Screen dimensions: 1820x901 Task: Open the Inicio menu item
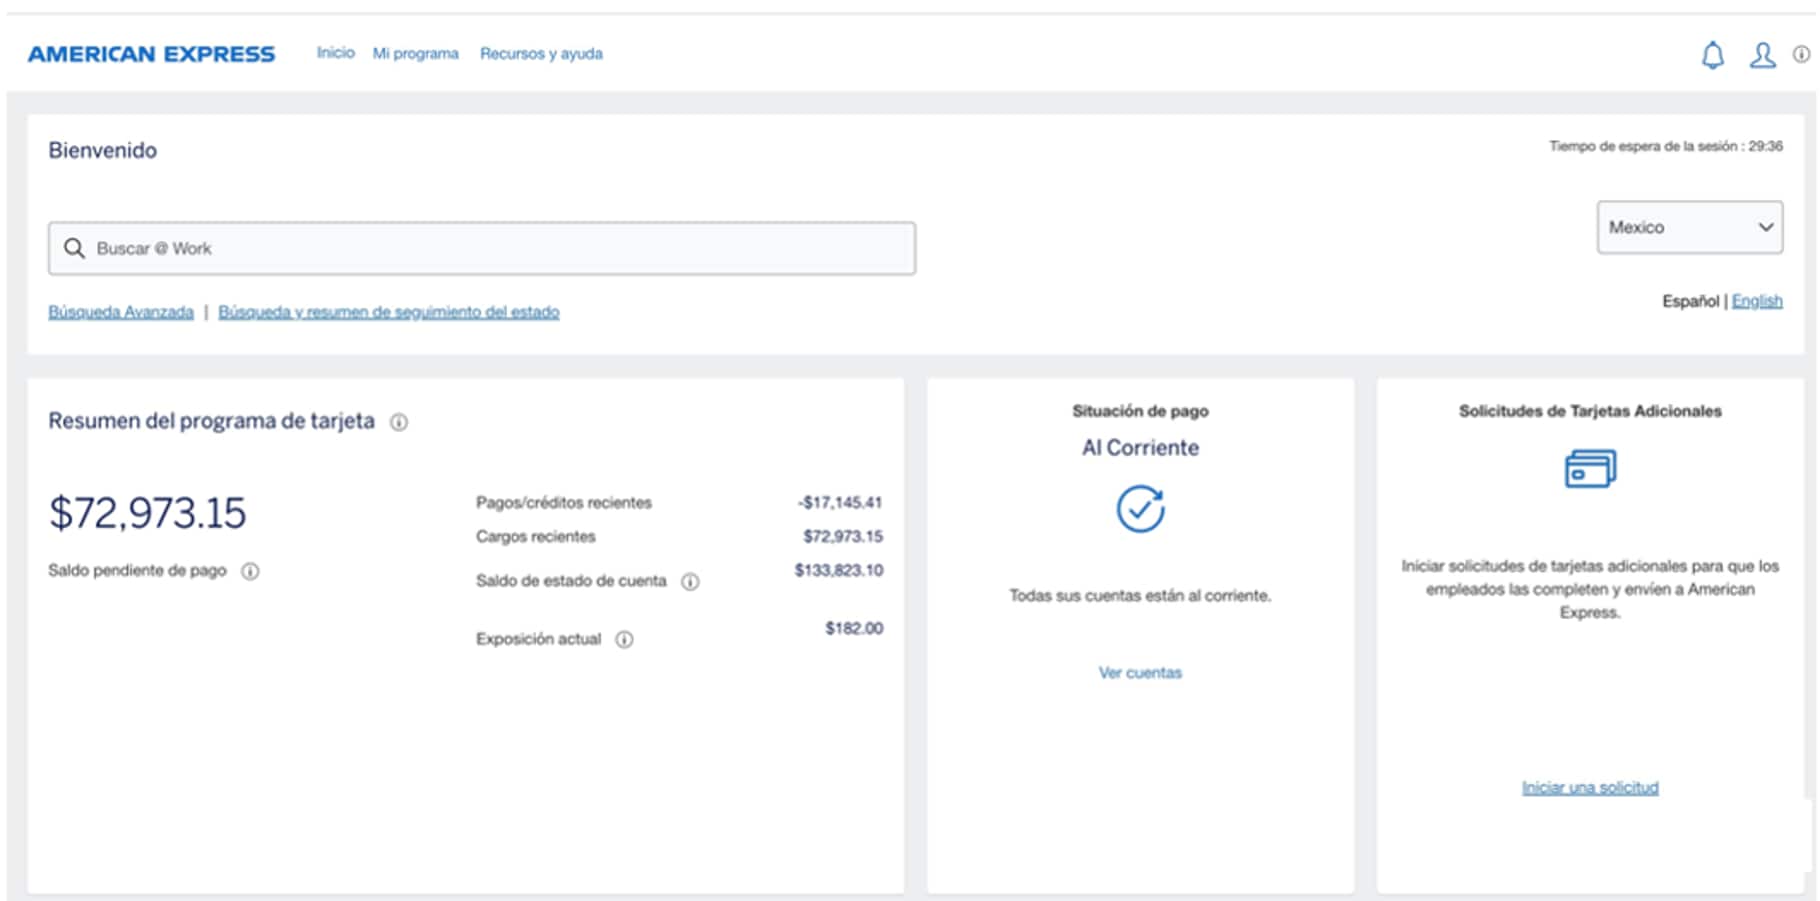tap(335, 53)
